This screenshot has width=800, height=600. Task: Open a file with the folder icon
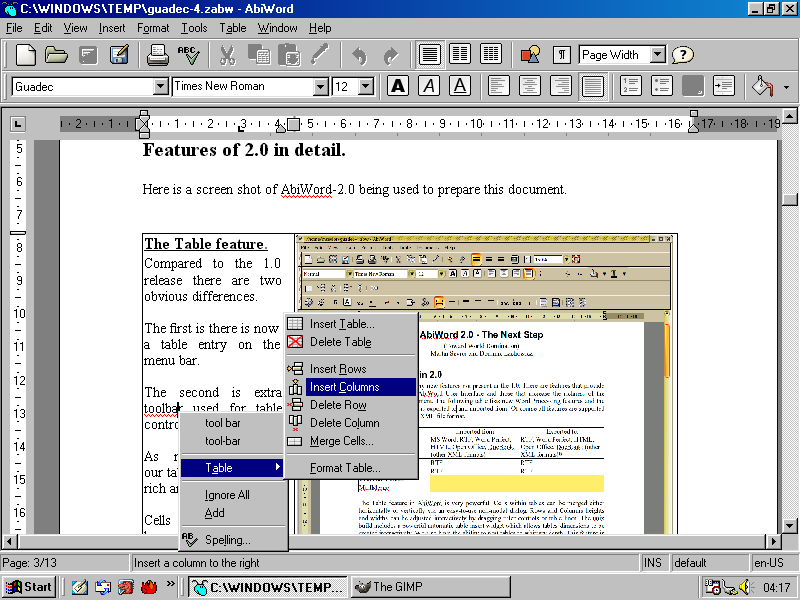coord(58,55)
